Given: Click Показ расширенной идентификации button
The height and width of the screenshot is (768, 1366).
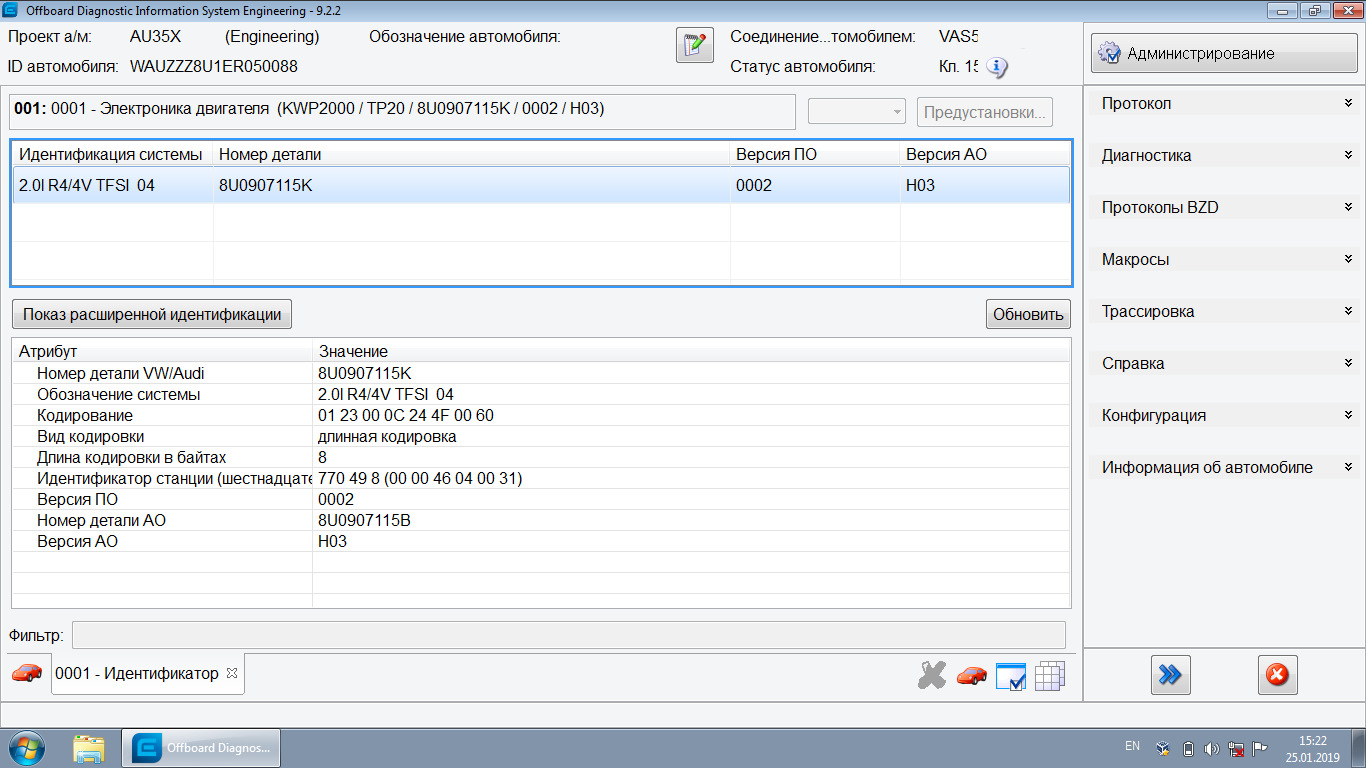Looking at the screenshot, I should pyautogui.click(x=152, y=314).
